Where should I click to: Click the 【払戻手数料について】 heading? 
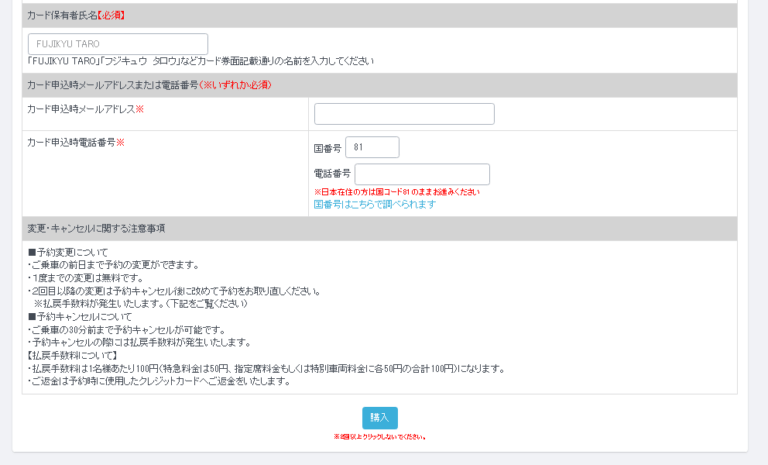point(73,355)
